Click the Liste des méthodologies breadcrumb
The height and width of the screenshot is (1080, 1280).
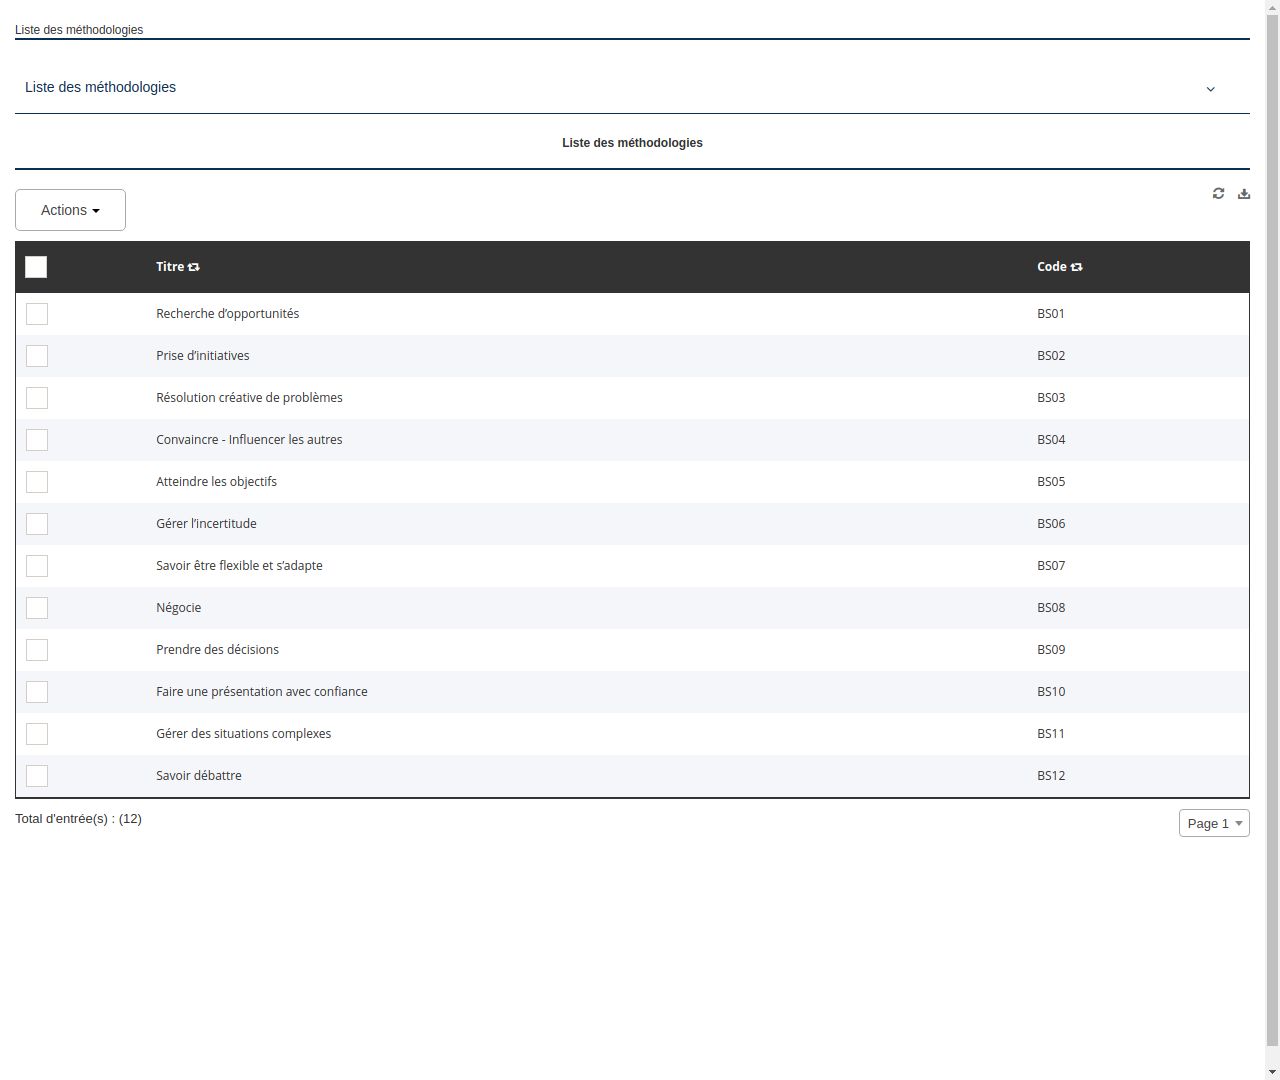tap(79, 30)
